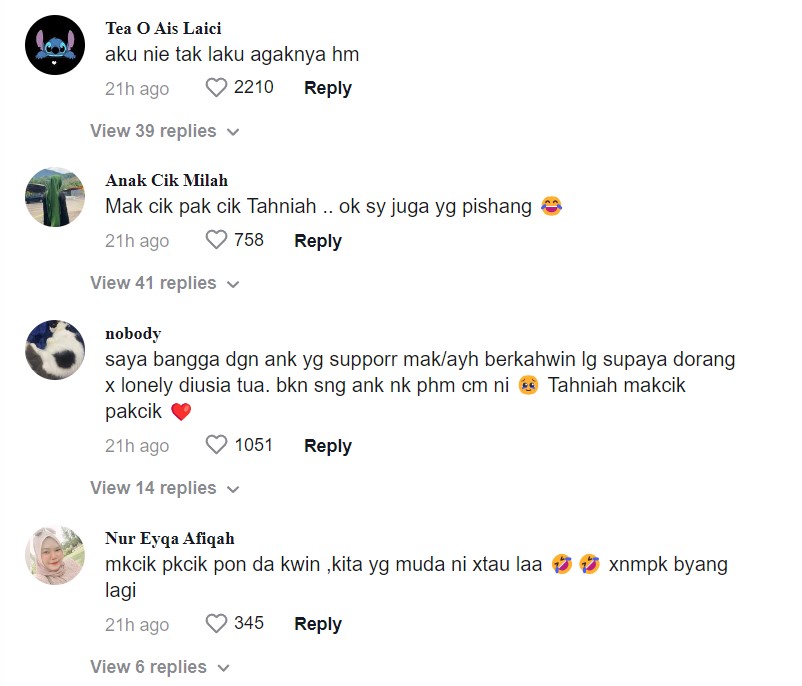Like the comment by Tea O Ais Laici
Screen dimensions: 802x686
tap(216, 88)
